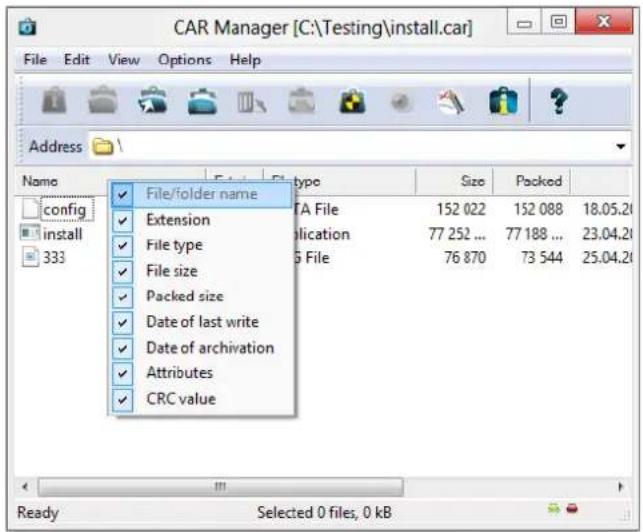Viewport: 643px width, 532px height.
Task: Click the CAR Manager title bar app icon
Action: (x=27, y=27)
